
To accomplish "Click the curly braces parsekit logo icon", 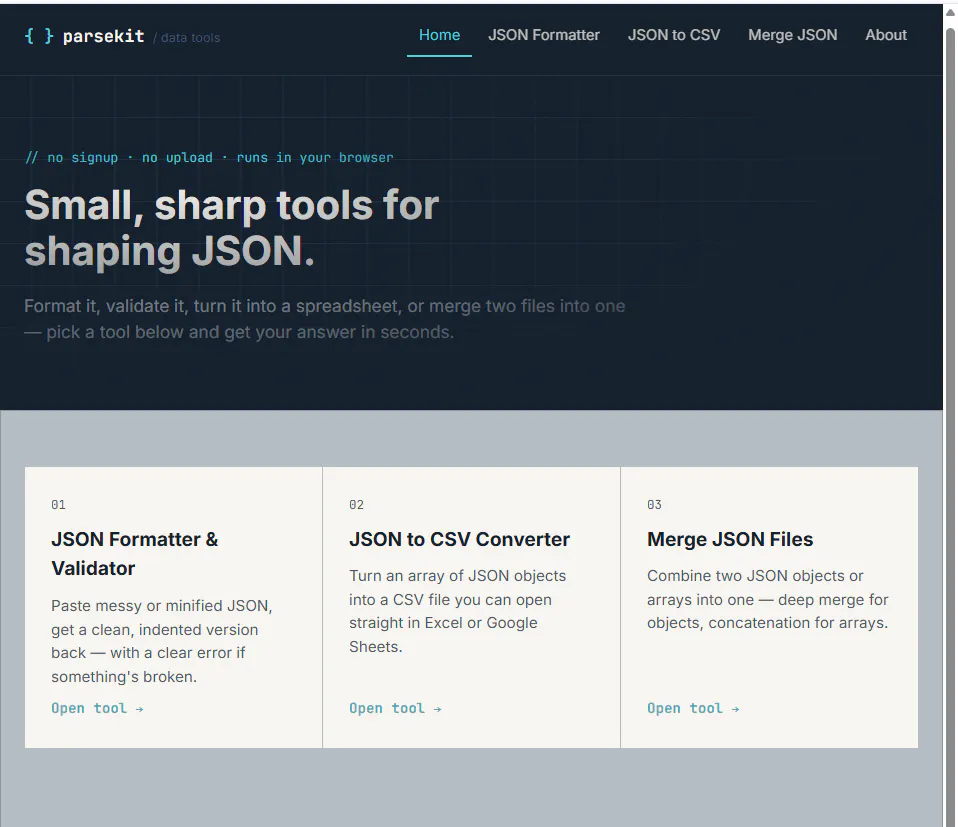I will (x=39, y=36).
